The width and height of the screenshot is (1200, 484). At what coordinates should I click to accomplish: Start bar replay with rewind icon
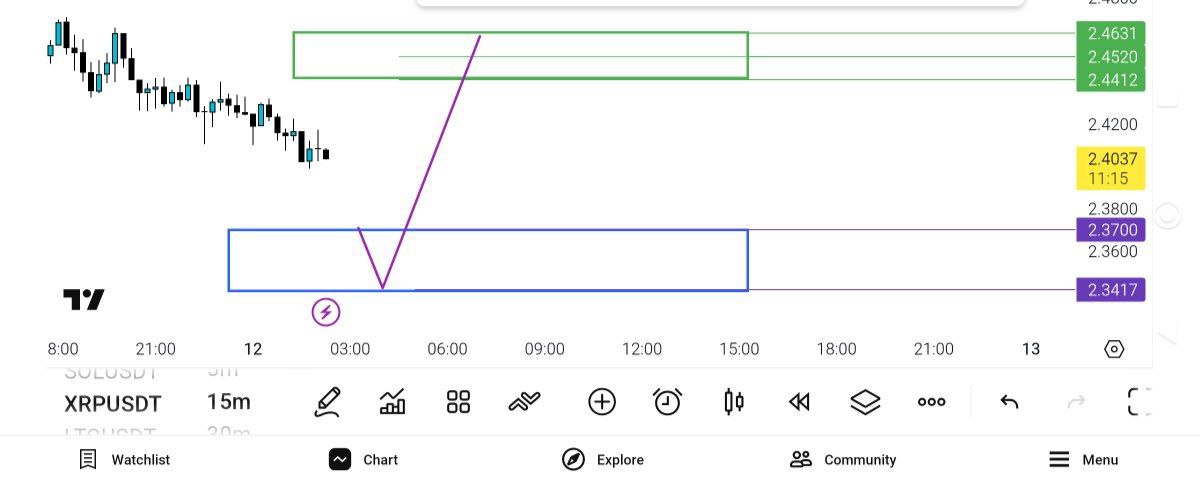pos(798,402)
